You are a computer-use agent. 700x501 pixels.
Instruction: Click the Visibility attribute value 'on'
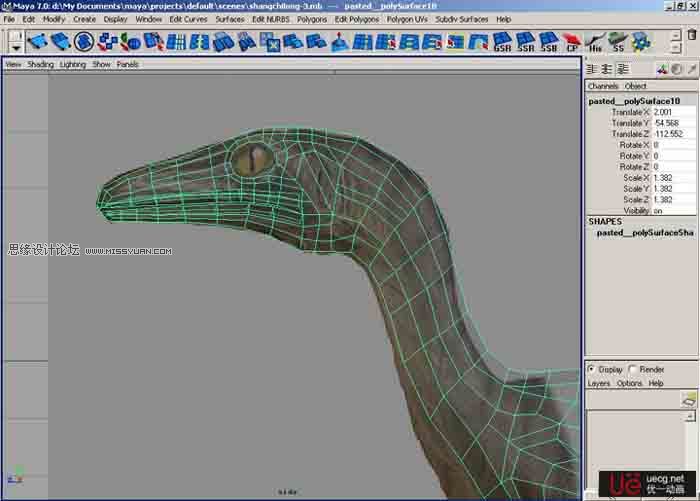658,211
